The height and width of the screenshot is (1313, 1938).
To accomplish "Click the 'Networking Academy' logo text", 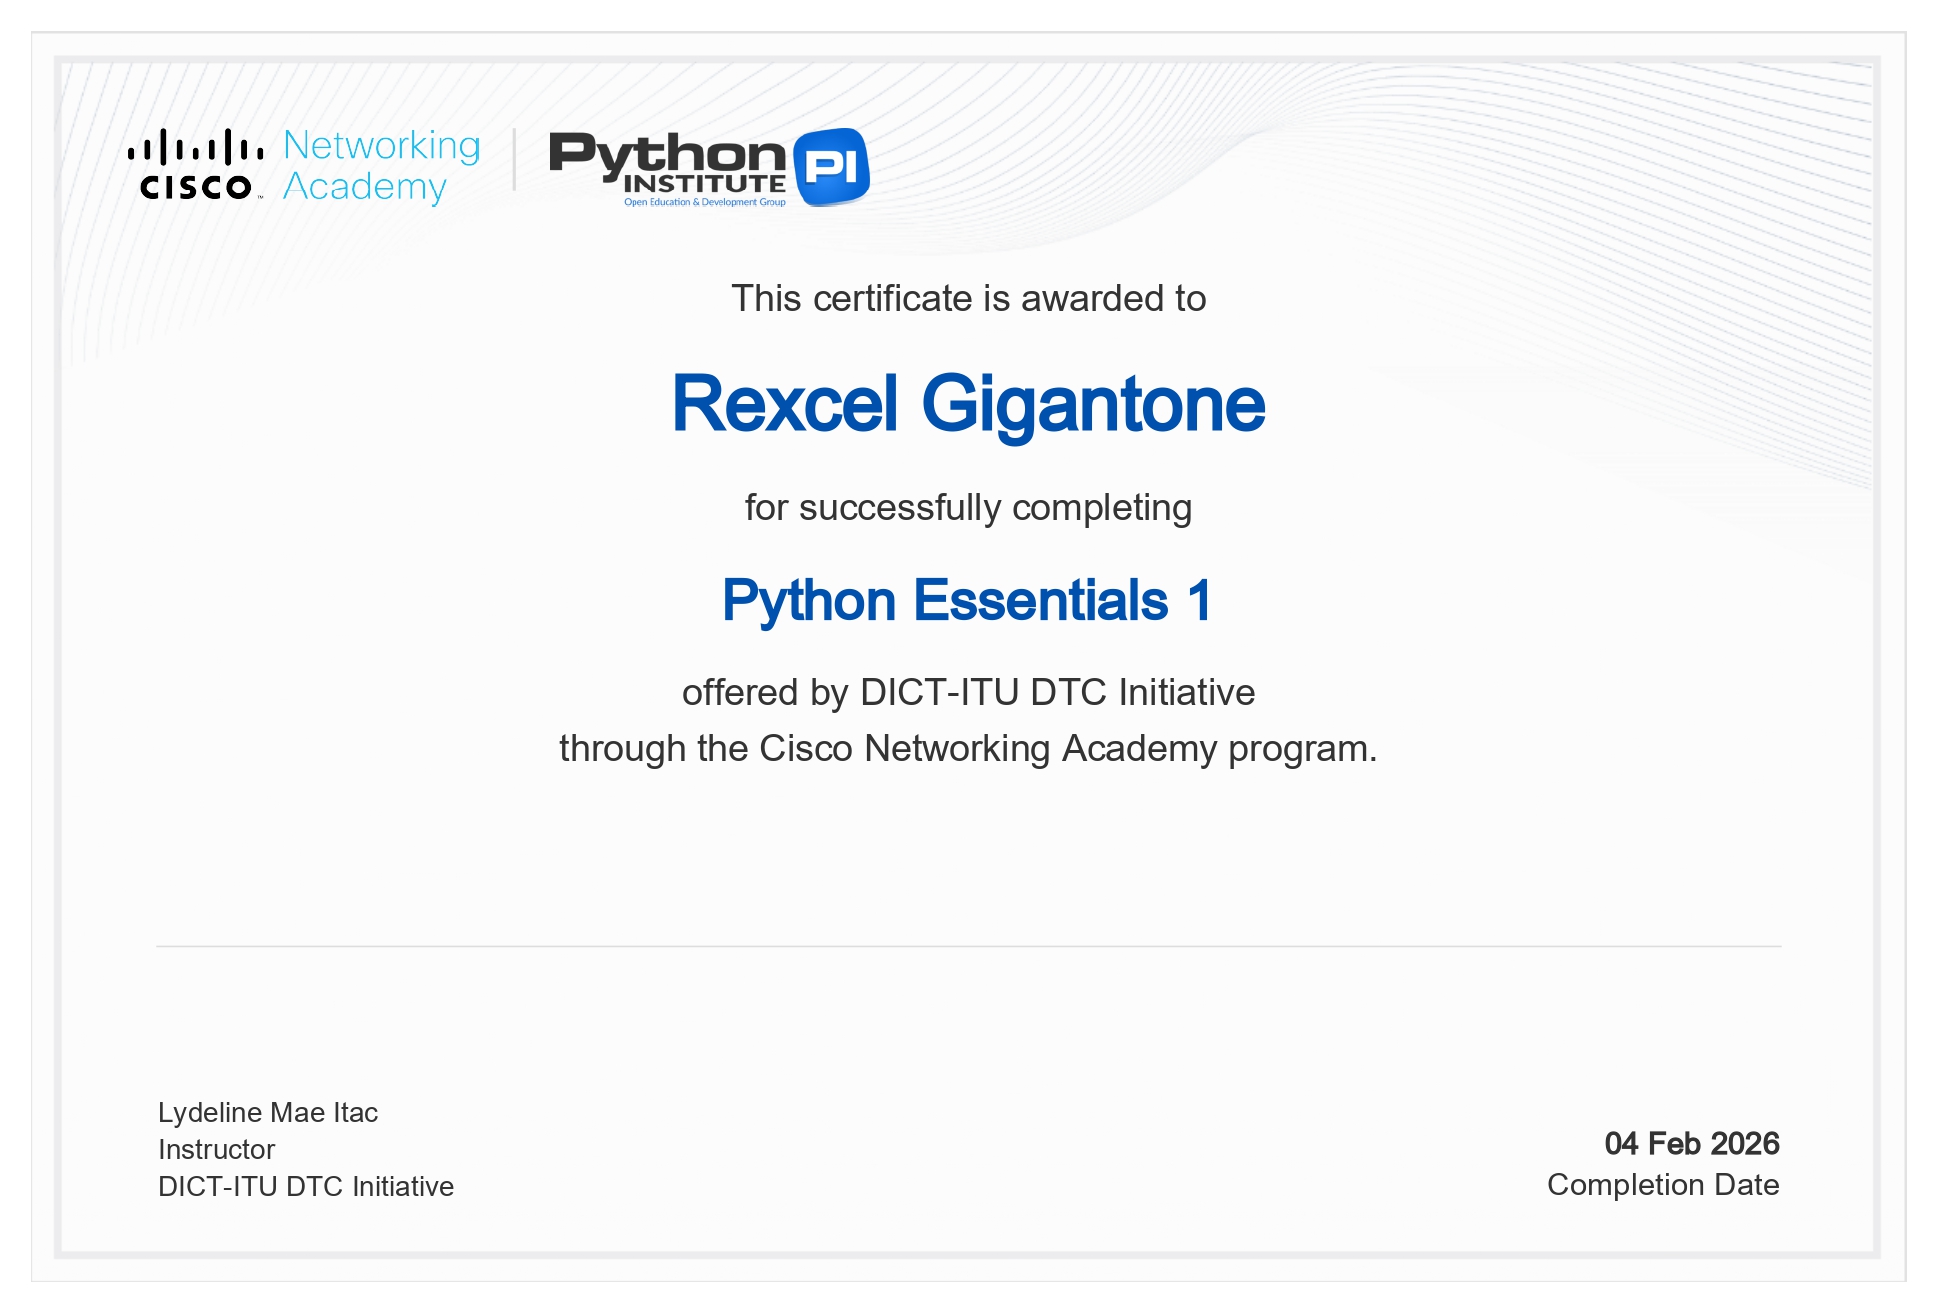I will pos(381,166).
